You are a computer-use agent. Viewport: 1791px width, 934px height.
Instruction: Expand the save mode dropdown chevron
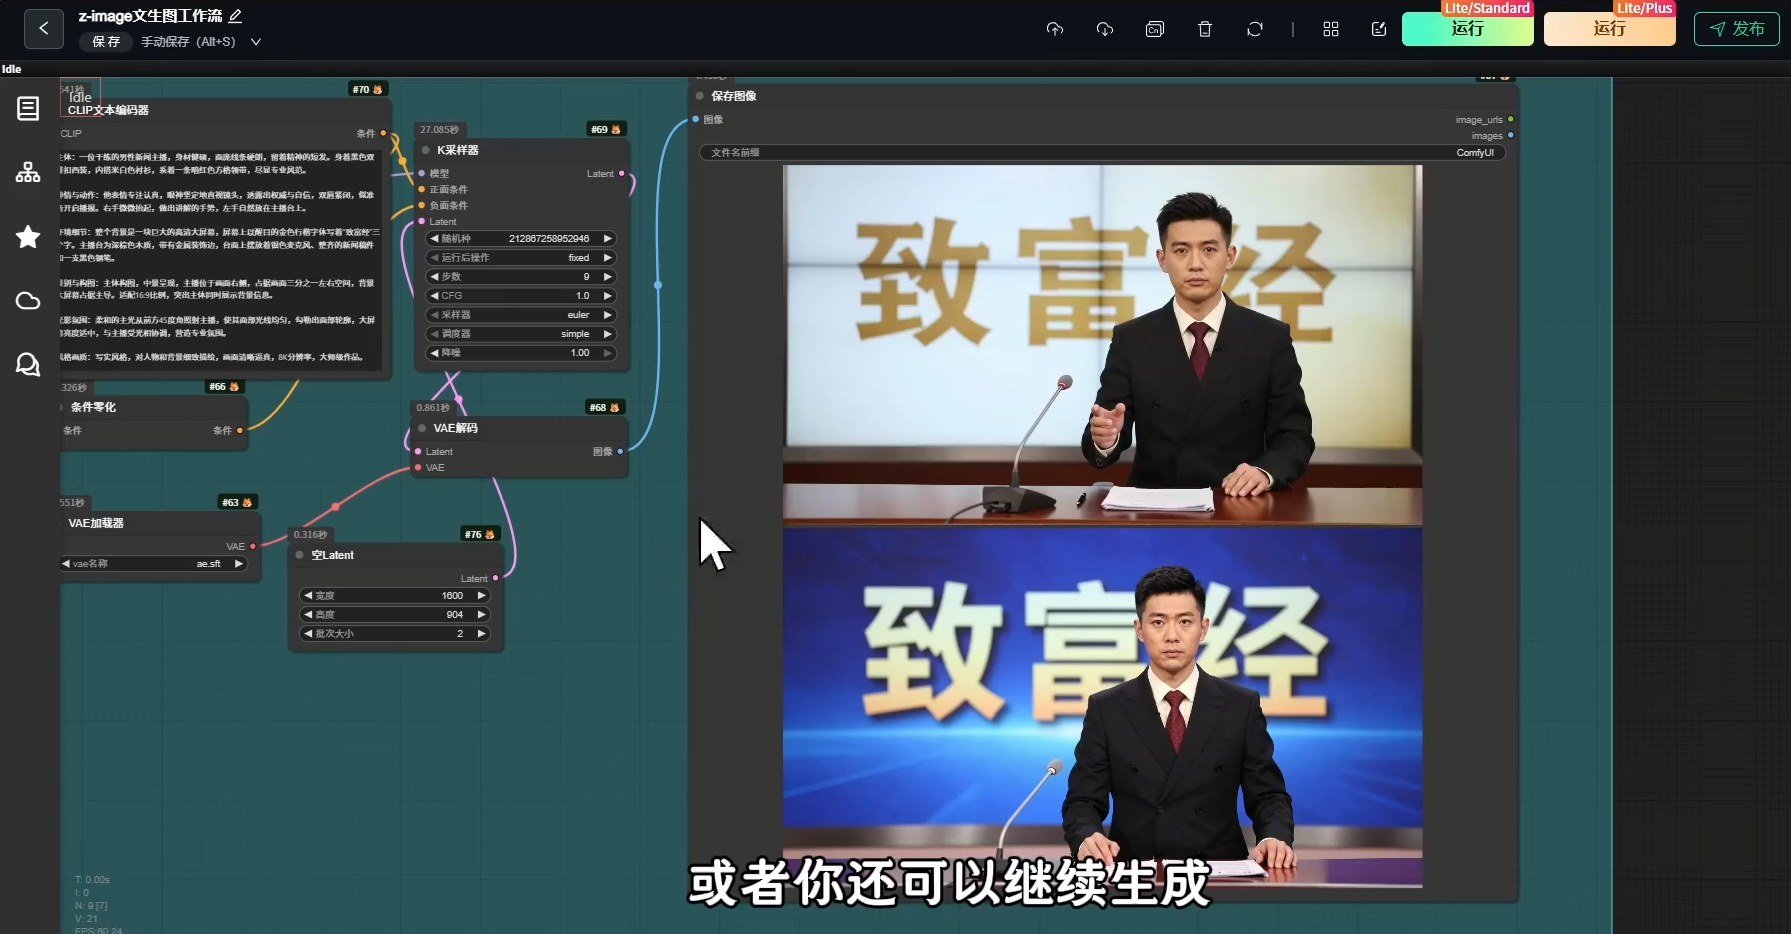click(x=256, y=42)
